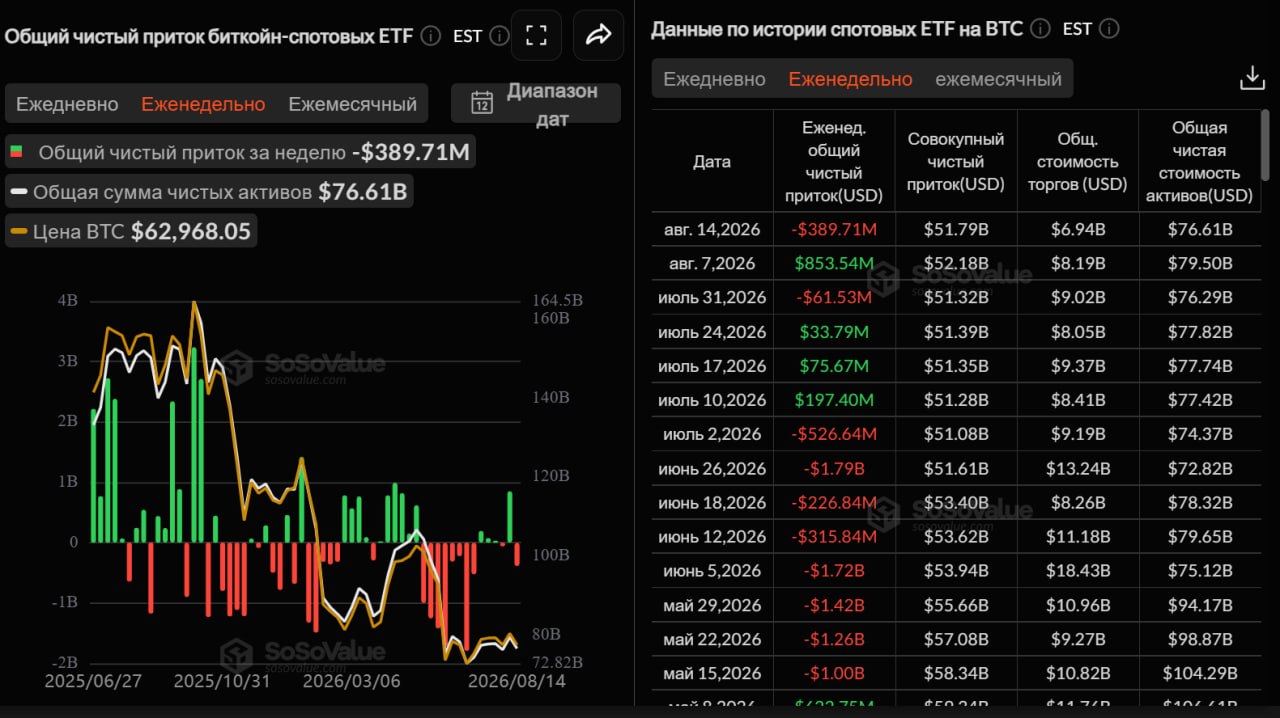Click Общая чистая стоимость активов header
Viewport: 1280px width, 718px height.
[x=1199, y=161]
